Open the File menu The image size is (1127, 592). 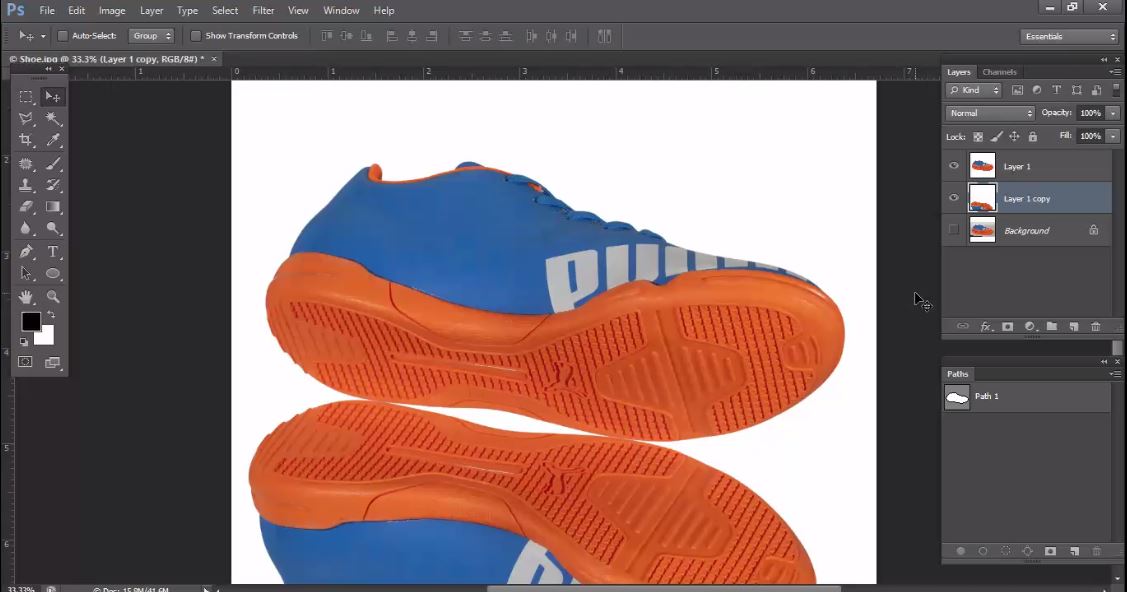pos(47,11)
